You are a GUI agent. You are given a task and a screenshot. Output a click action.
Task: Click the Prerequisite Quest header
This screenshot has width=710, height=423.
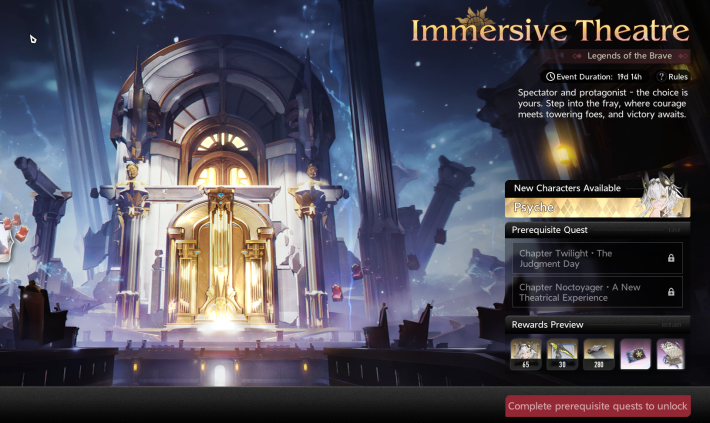[597, 230]
